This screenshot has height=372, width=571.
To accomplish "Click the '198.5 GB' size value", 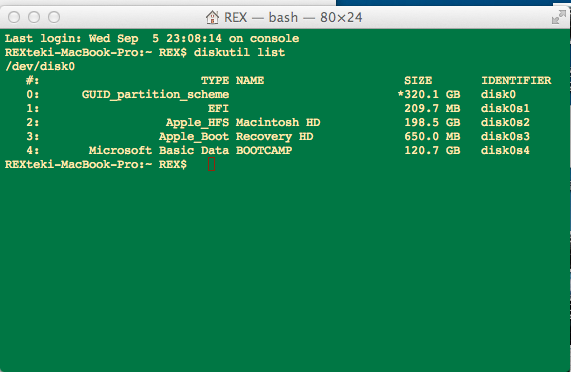I will [x=432, y=122].
